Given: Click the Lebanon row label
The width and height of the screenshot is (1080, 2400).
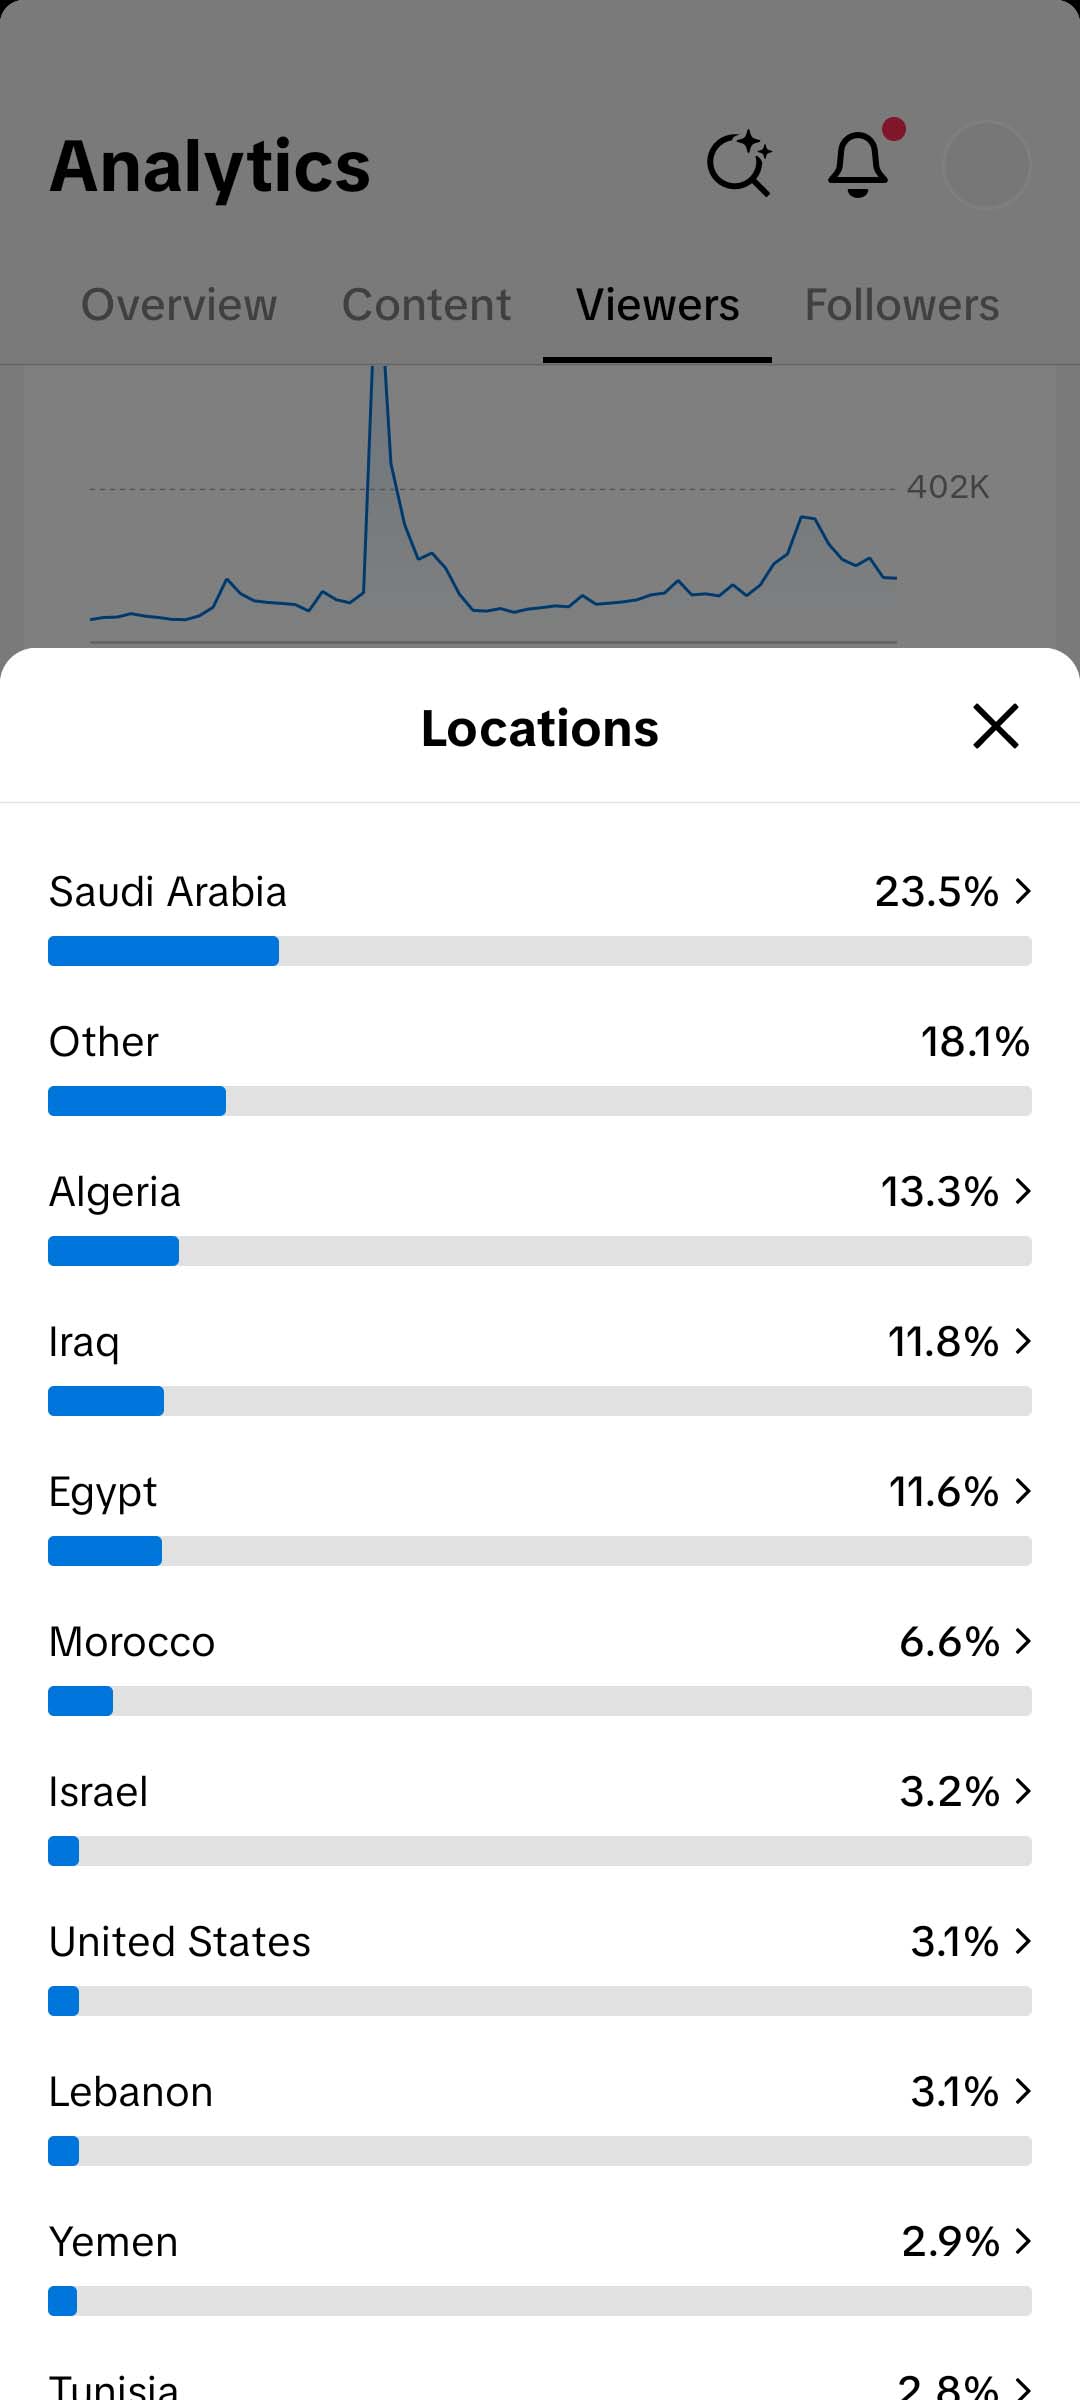Looking at the screenshot, I should point(131,2092).
